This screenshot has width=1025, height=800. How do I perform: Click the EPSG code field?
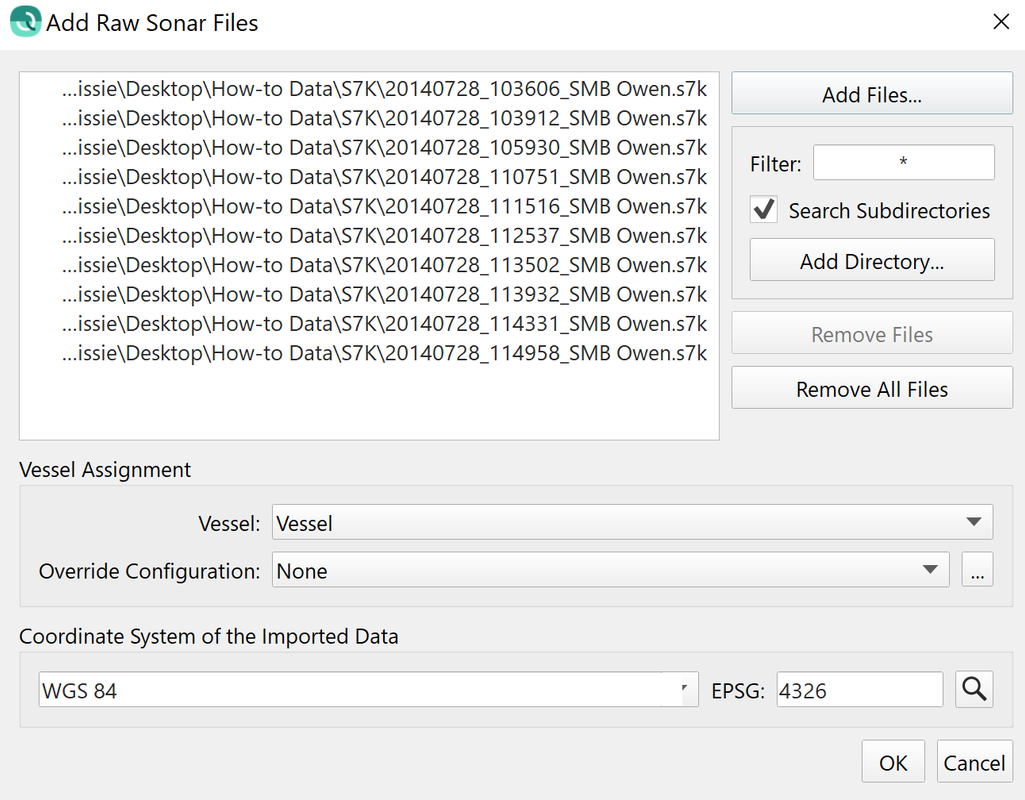coord(859,690)
